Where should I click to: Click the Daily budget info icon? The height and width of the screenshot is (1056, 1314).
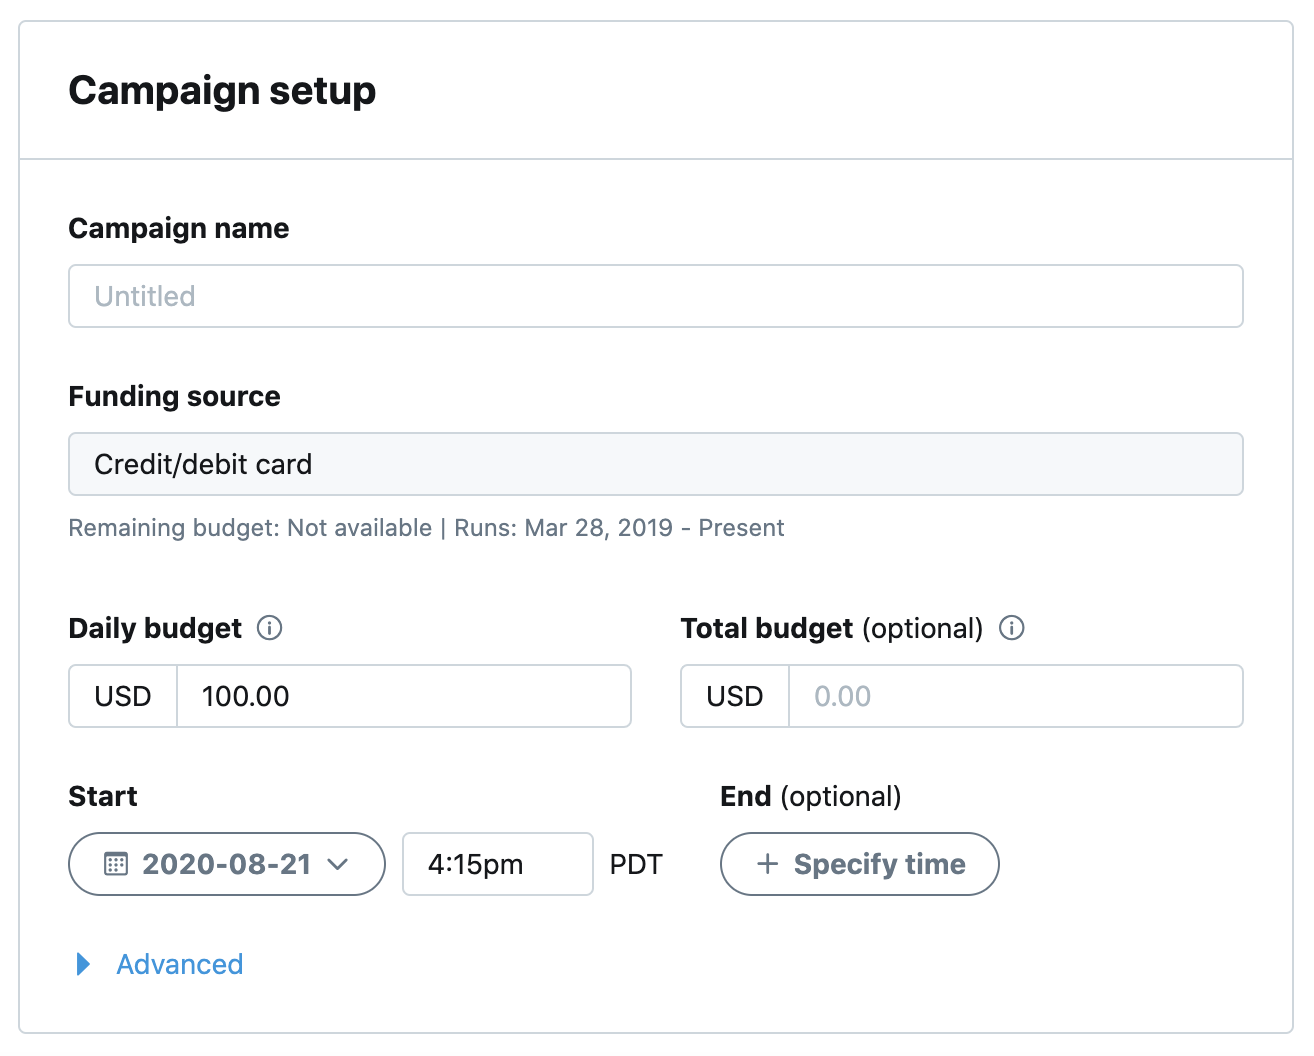[269, 628]
